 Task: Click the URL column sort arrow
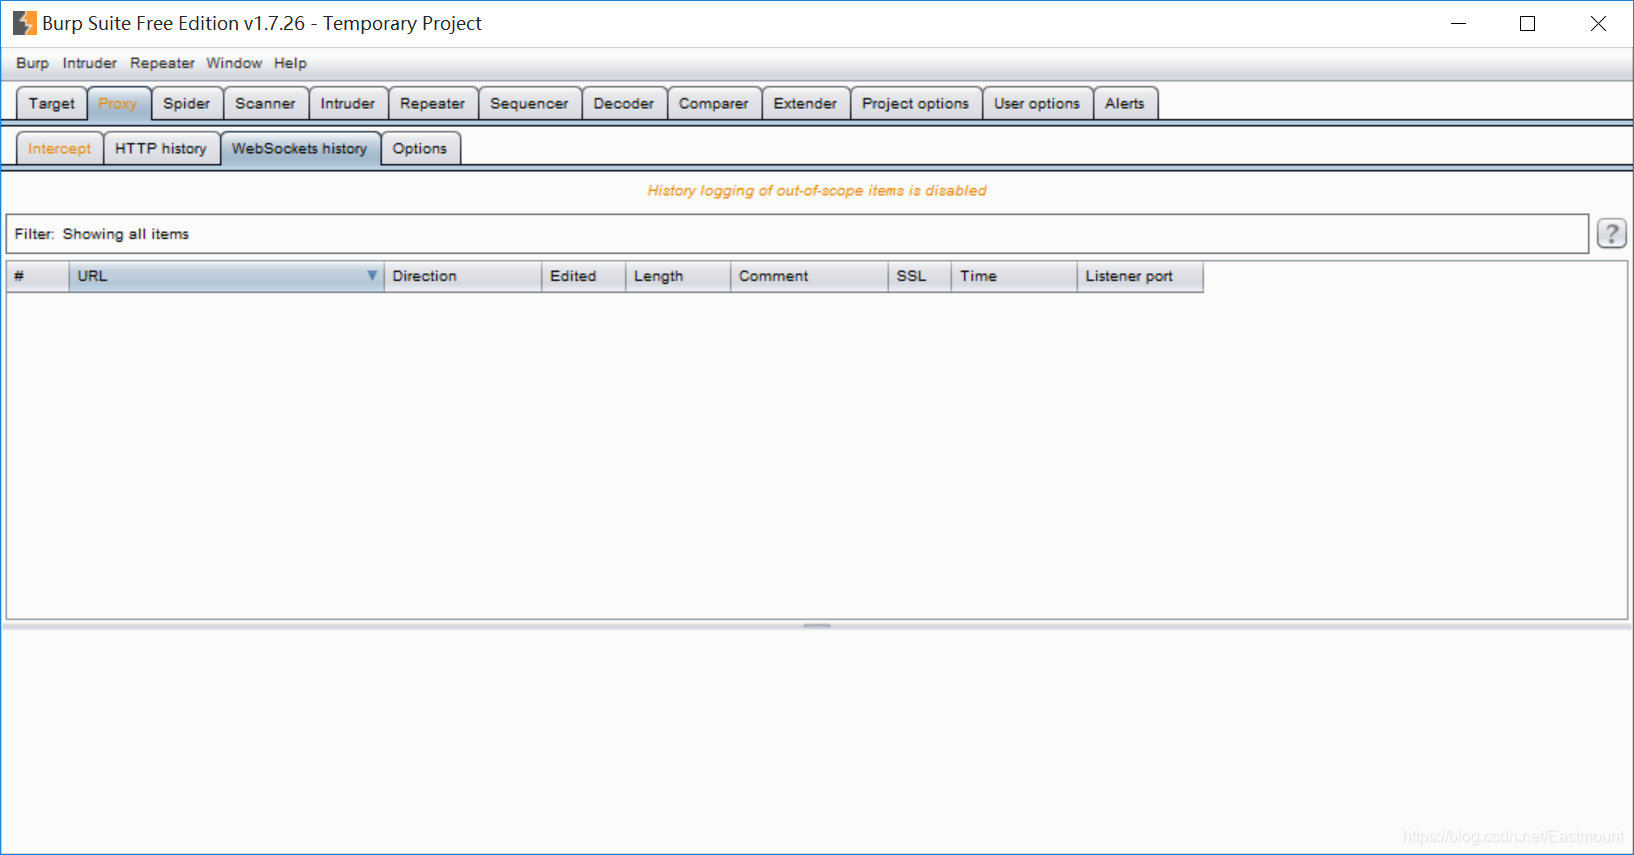[372, 276]
